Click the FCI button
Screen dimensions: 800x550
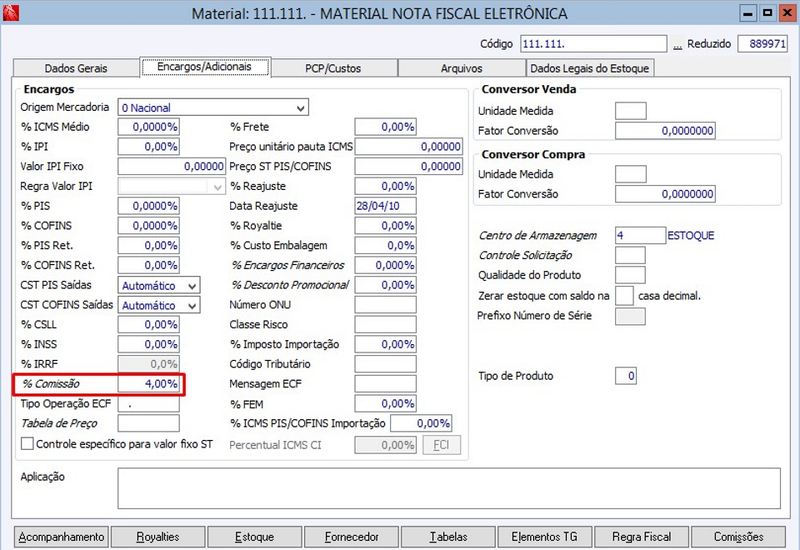pos(441,445)
